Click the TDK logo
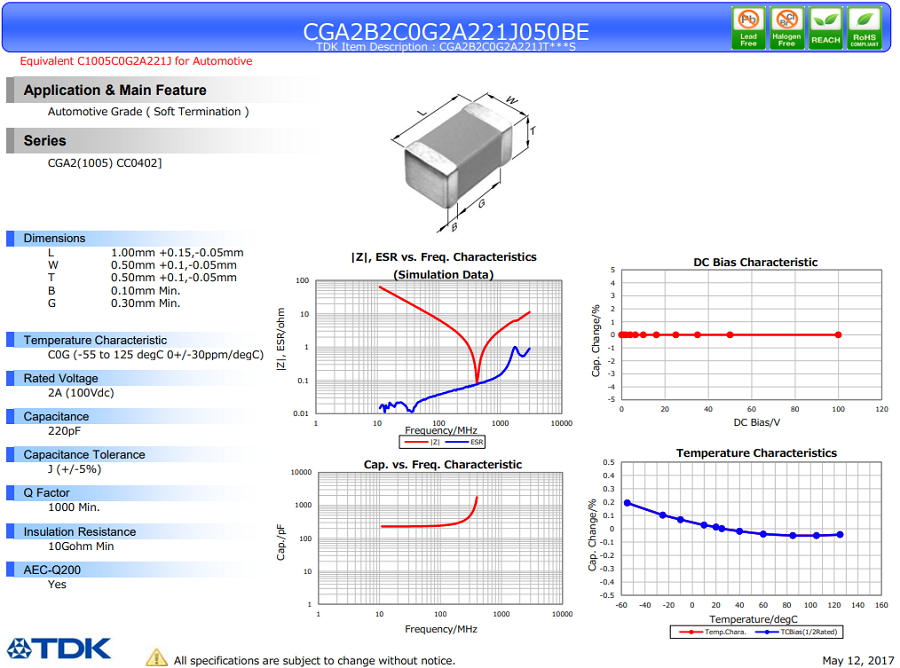This screenshot has height=668, width=900. (59, 648)
